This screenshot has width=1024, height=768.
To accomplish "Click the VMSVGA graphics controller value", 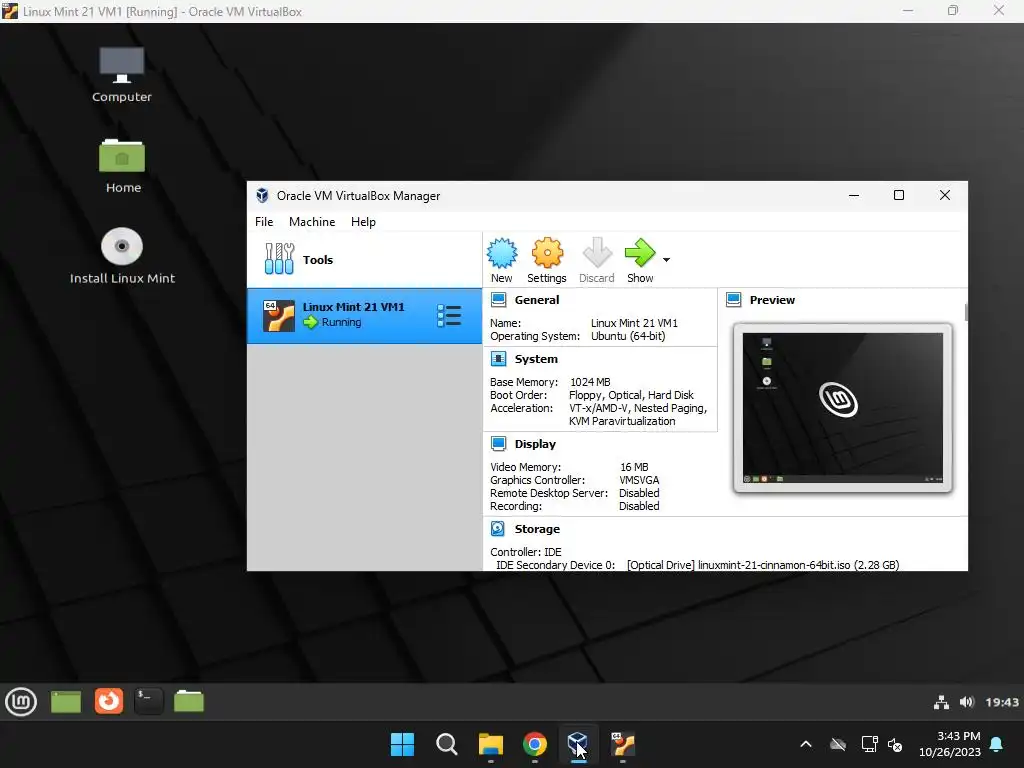I will pos(639,480).
